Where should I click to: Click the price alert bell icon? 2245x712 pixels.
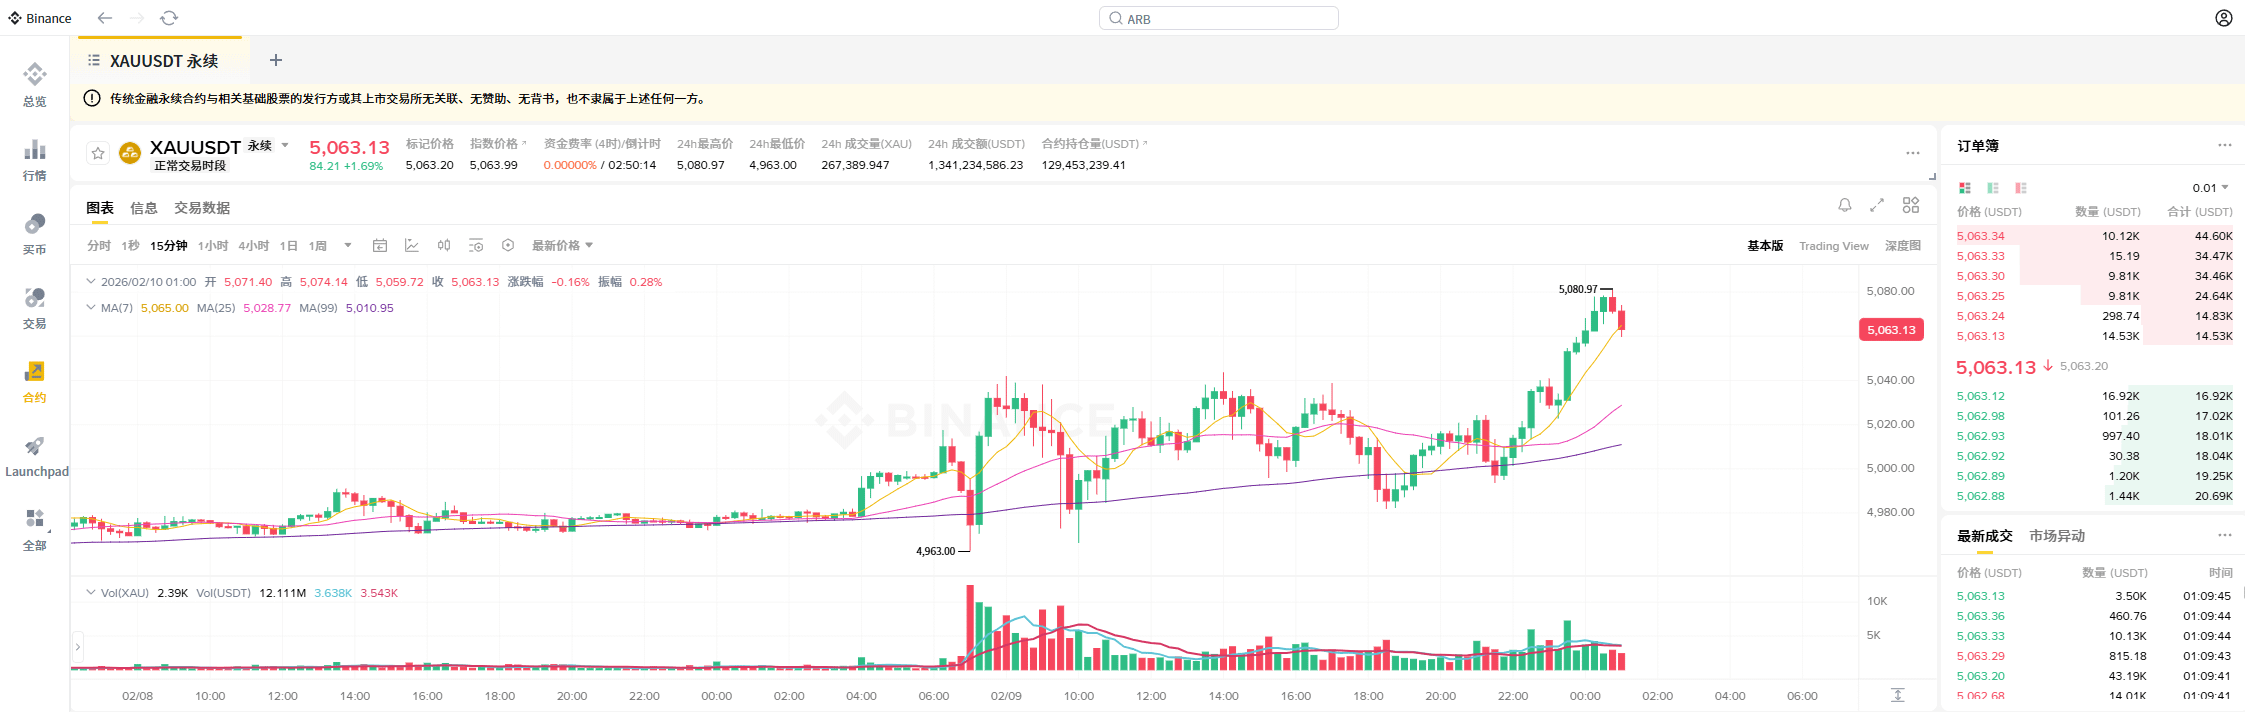coord(1845,205)
